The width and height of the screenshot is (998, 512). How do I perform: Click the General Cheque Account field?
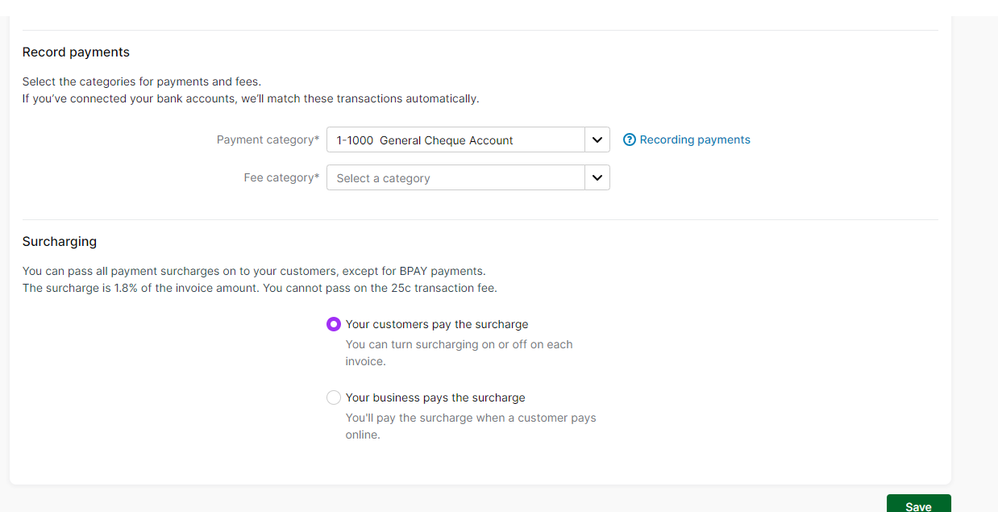455,140
